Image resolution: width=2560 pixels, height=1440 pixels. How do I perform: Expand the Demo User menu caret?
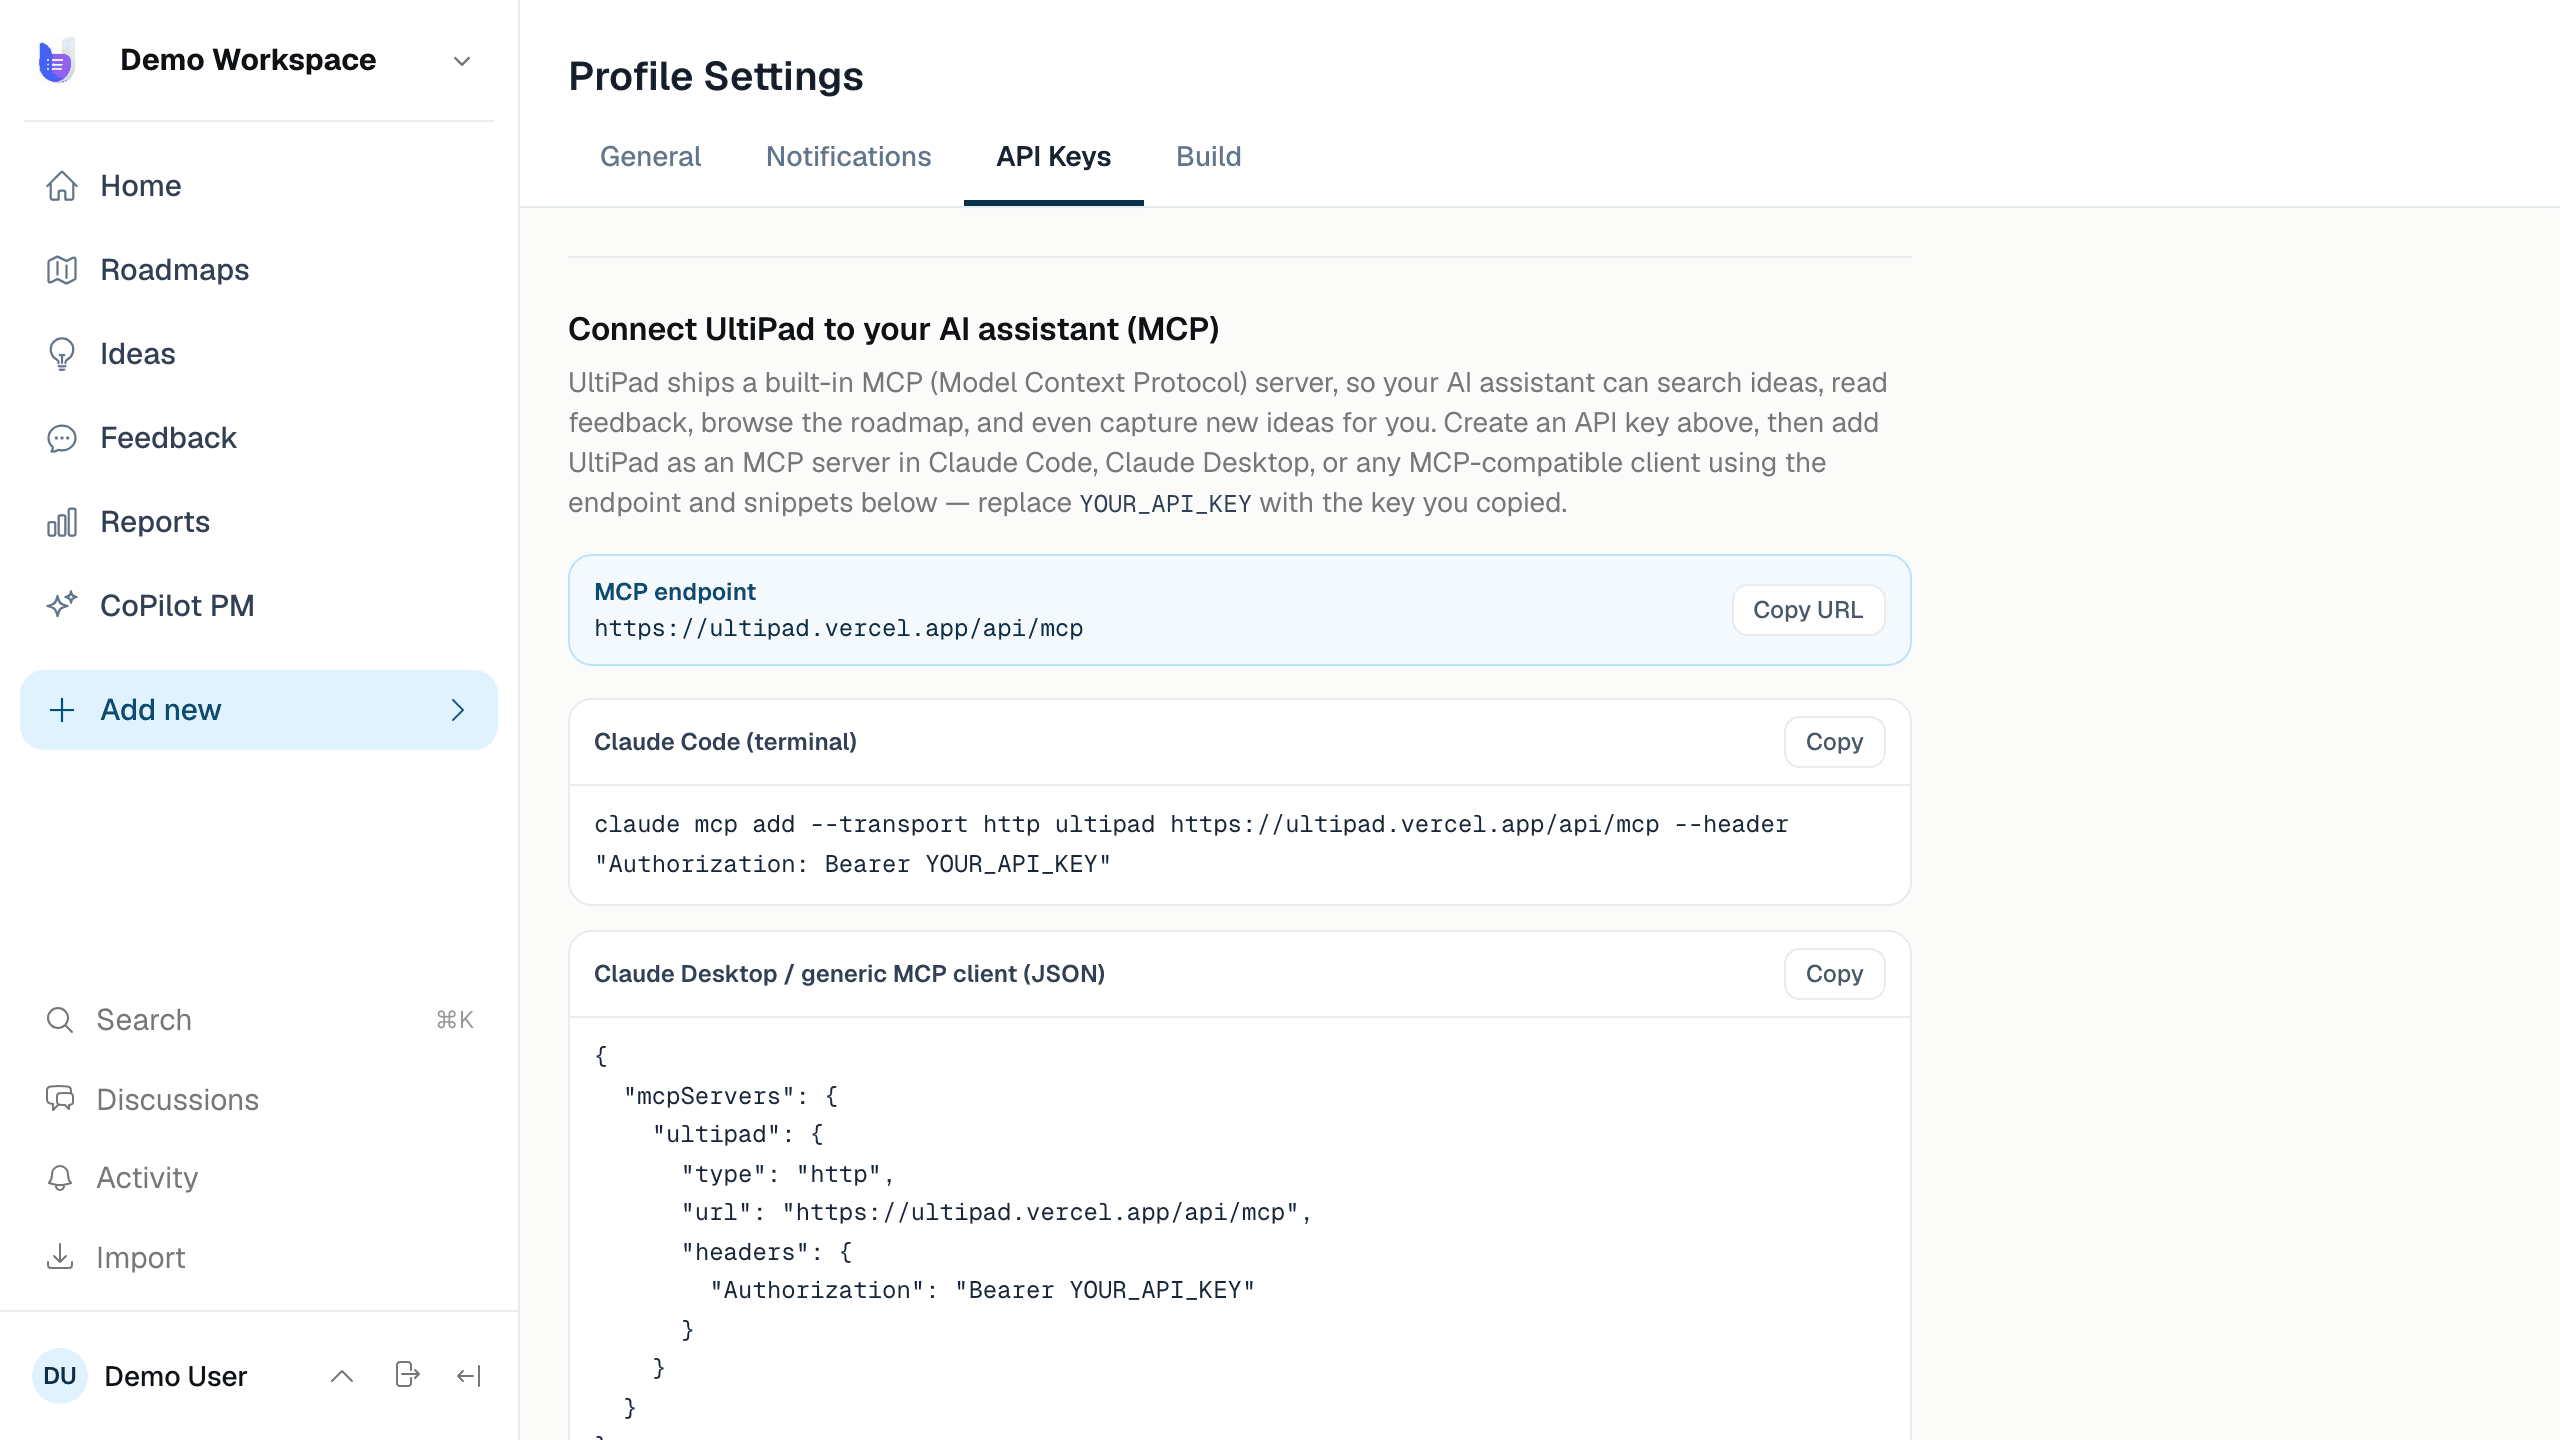[x=342, y=1376]
